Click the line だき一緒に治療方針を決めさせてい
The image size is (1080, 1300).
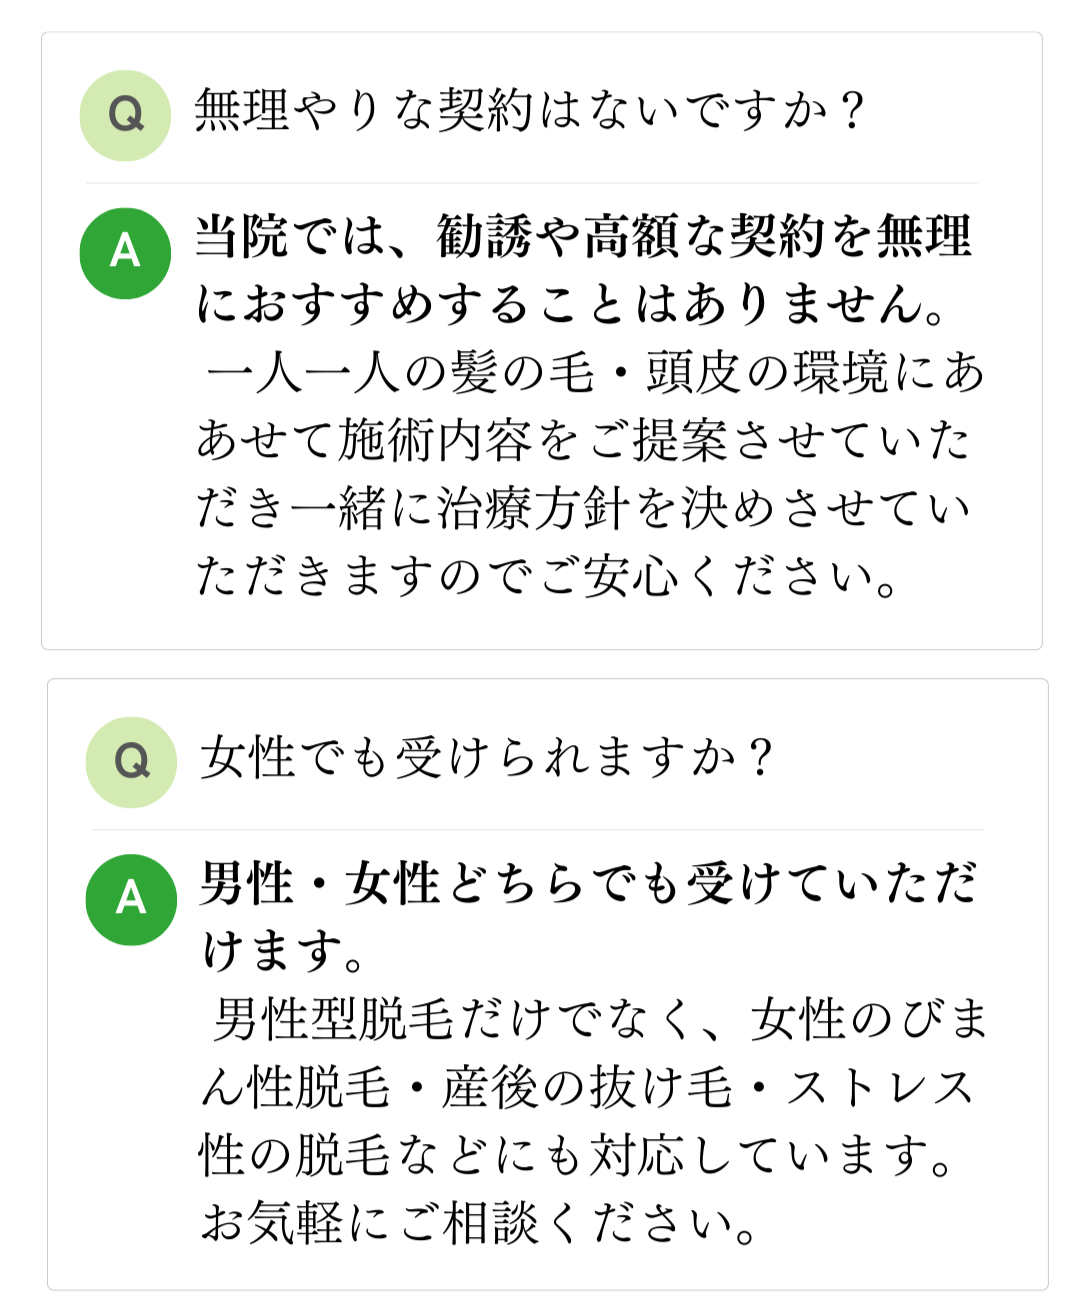point(584,508)
